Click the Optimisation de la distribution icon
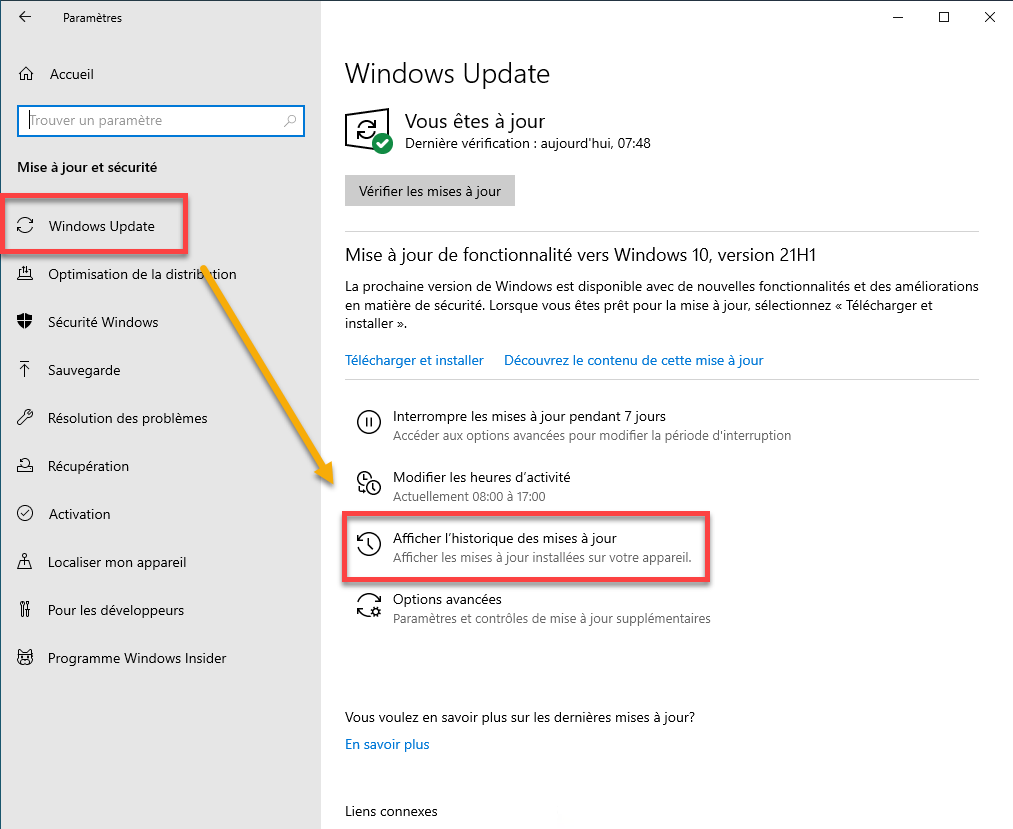This screenshot has height=829, width=1013. click(x=25, y=273)
